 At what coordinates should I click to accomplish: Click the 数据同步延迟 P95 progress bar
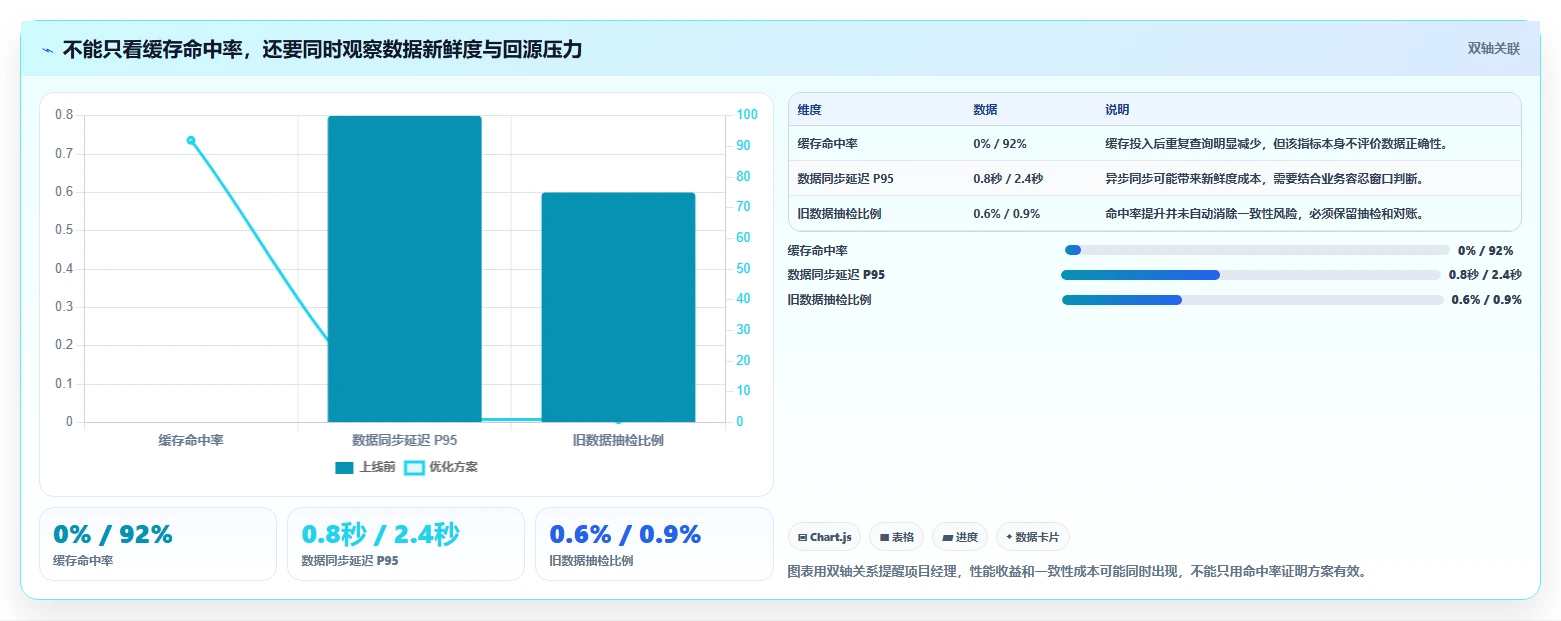(x=1251, y=275)
